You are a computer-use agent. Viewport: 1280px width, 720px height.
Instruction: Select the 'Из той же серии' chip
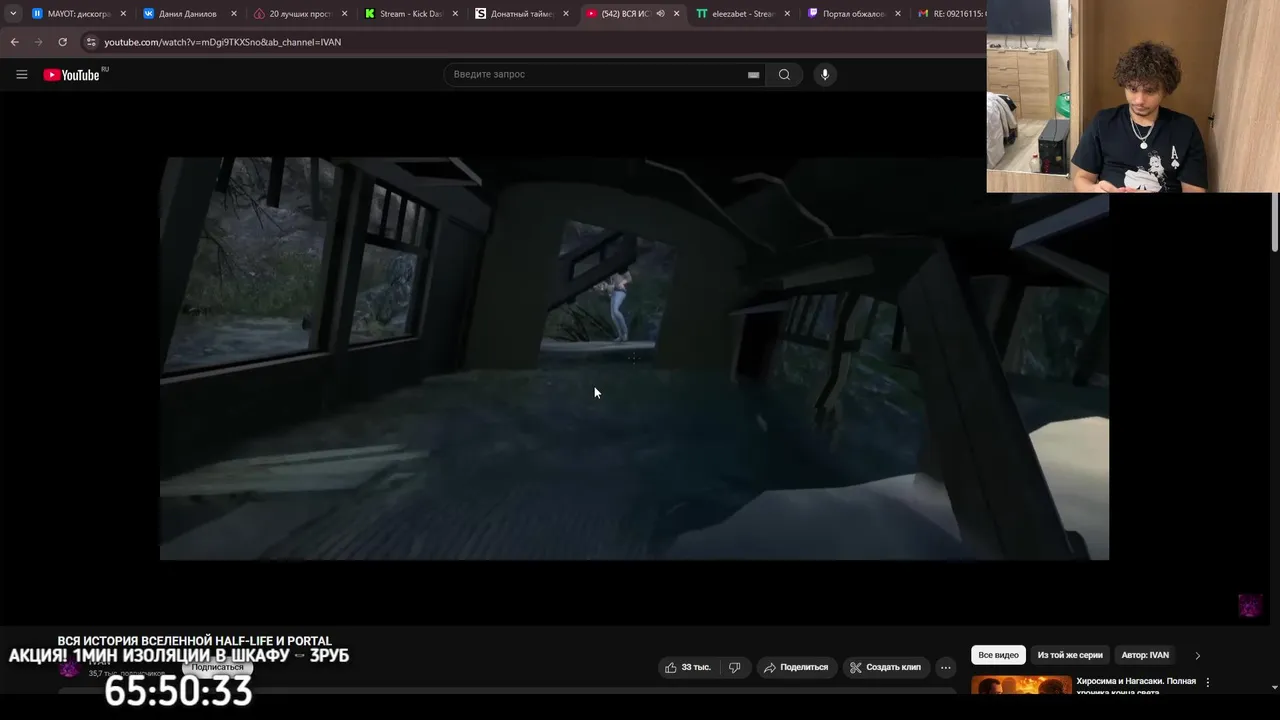(x=1070, y=655)
